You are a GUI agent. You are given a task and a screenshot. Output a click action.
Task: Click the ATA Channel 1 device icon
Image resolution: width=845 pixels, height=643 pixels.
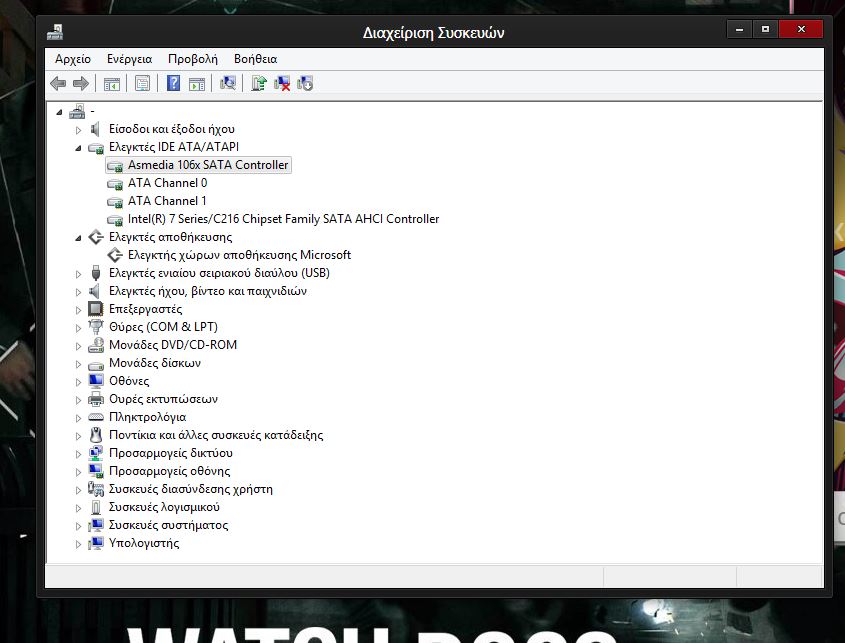[x=115, y=202]
